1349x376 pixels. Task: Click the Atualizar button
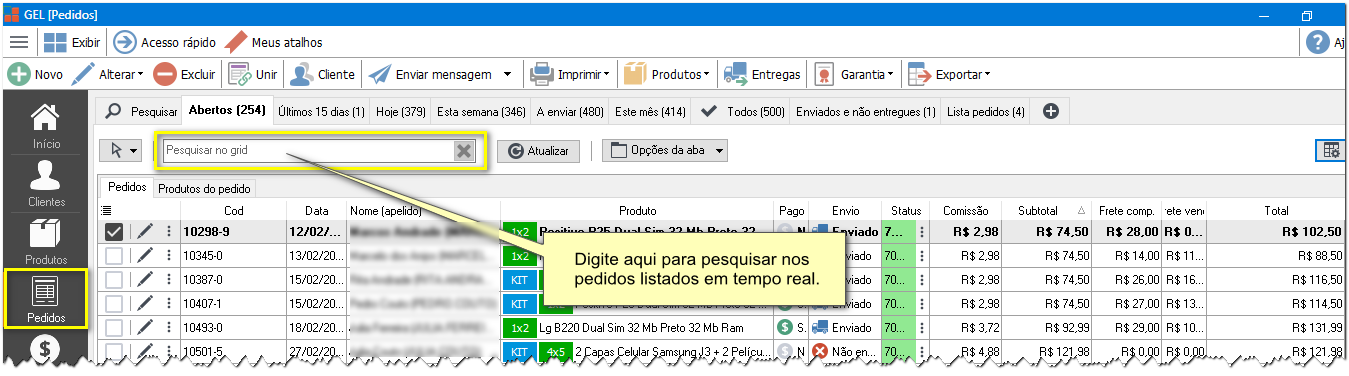click(538, 151)
